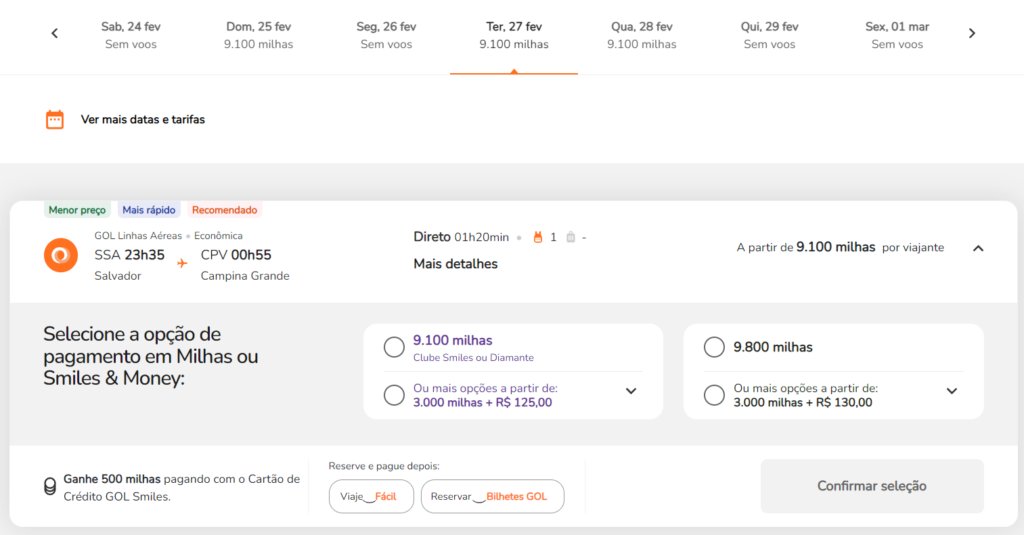This screenshot has width=1024, height=535.
Task: Click the orange hand baggage icon
Action: 537,237
